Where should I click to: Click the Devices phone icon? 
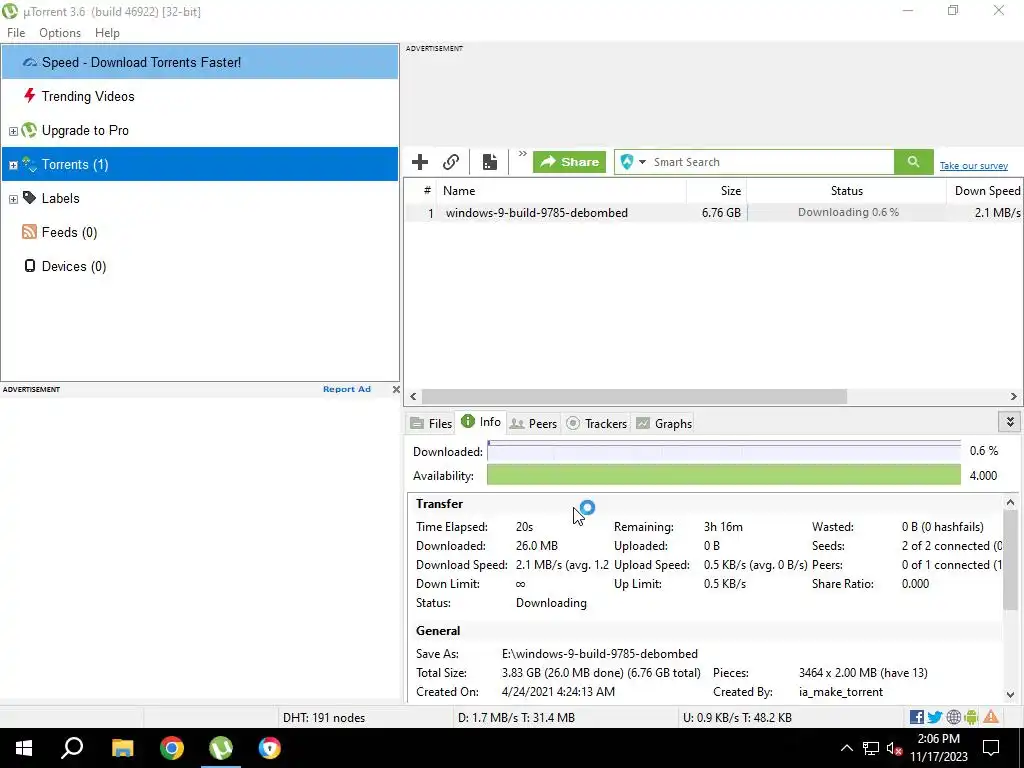29,266
